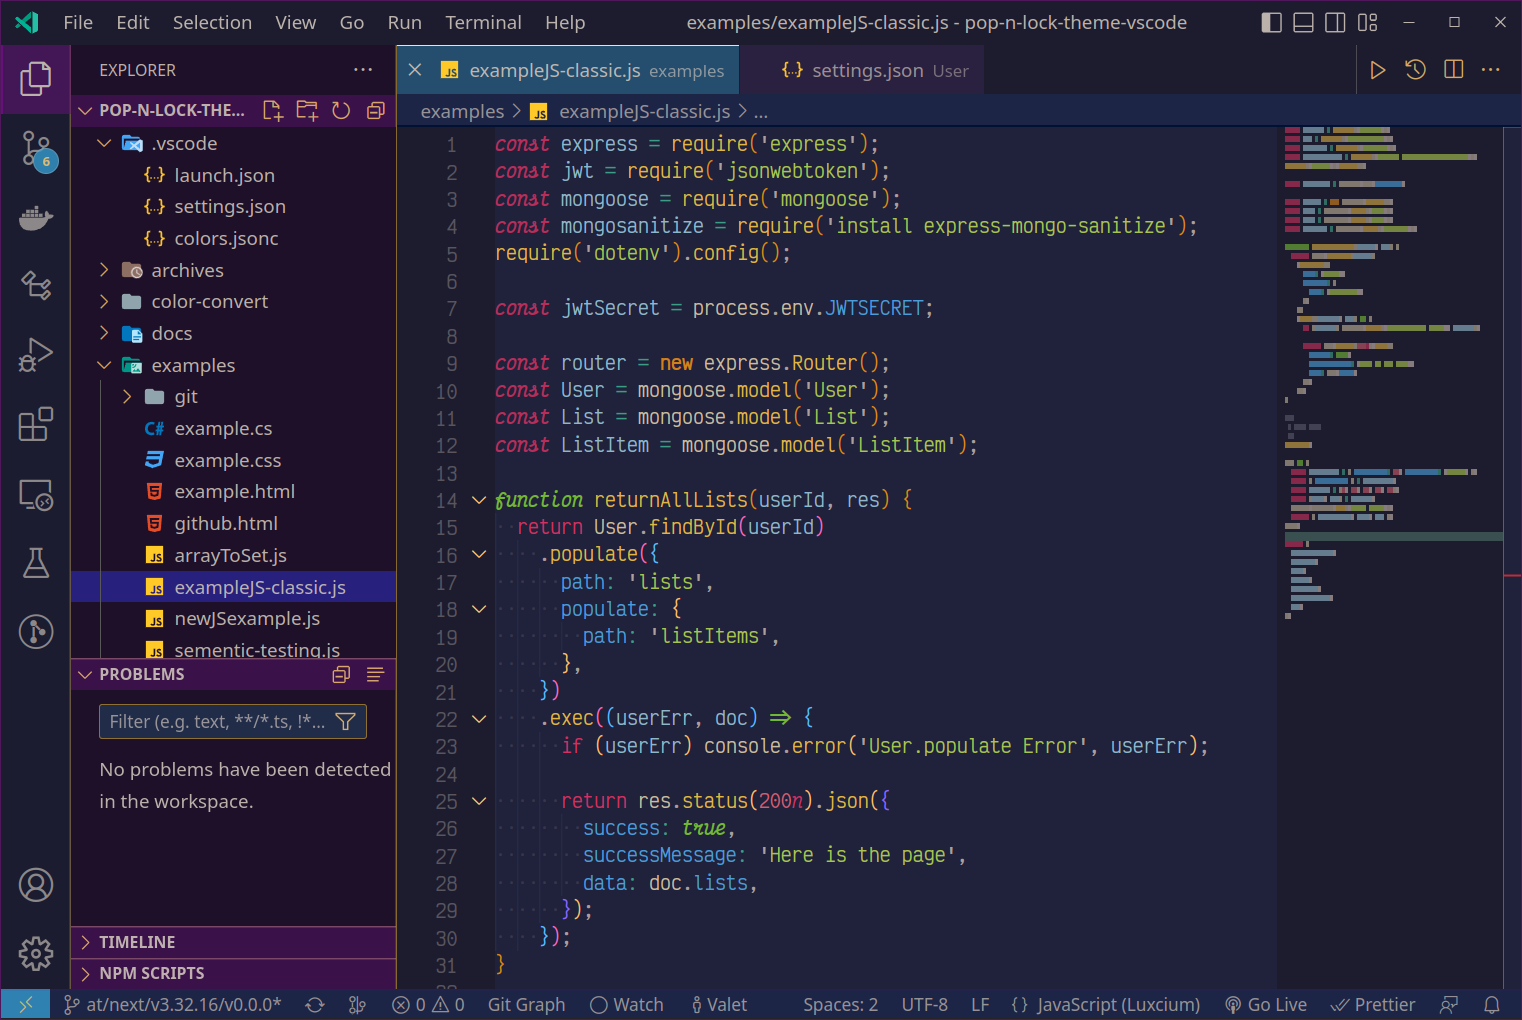Open the Terminal menu

pyautogui.click(x=483, y=22)
